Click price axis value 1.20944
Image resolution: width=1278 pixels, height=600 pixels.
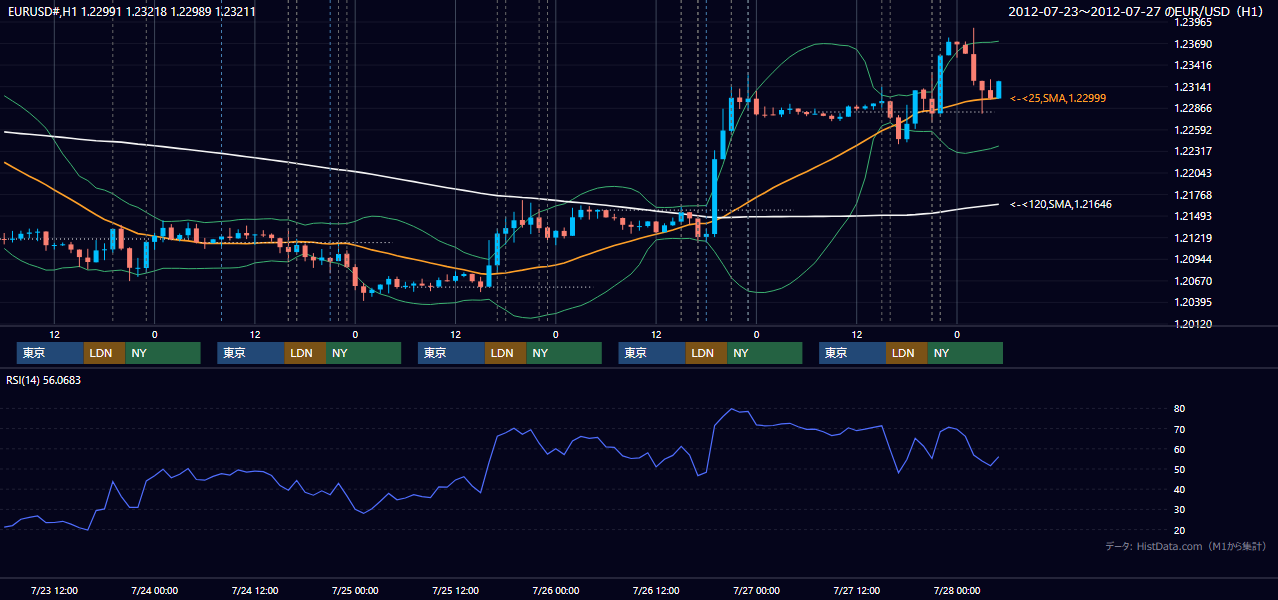point(1193,259)
